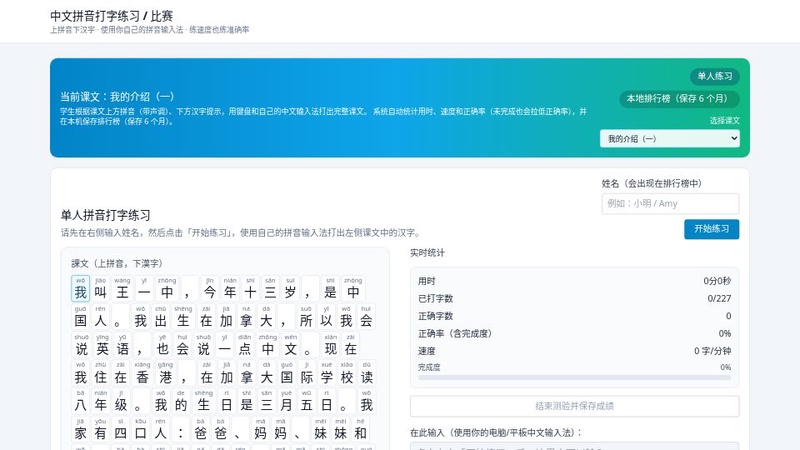The height and width of the screenshot is (450, 800).
Task: Click the 已打字数 value 0/227
Action: point(719,298)
